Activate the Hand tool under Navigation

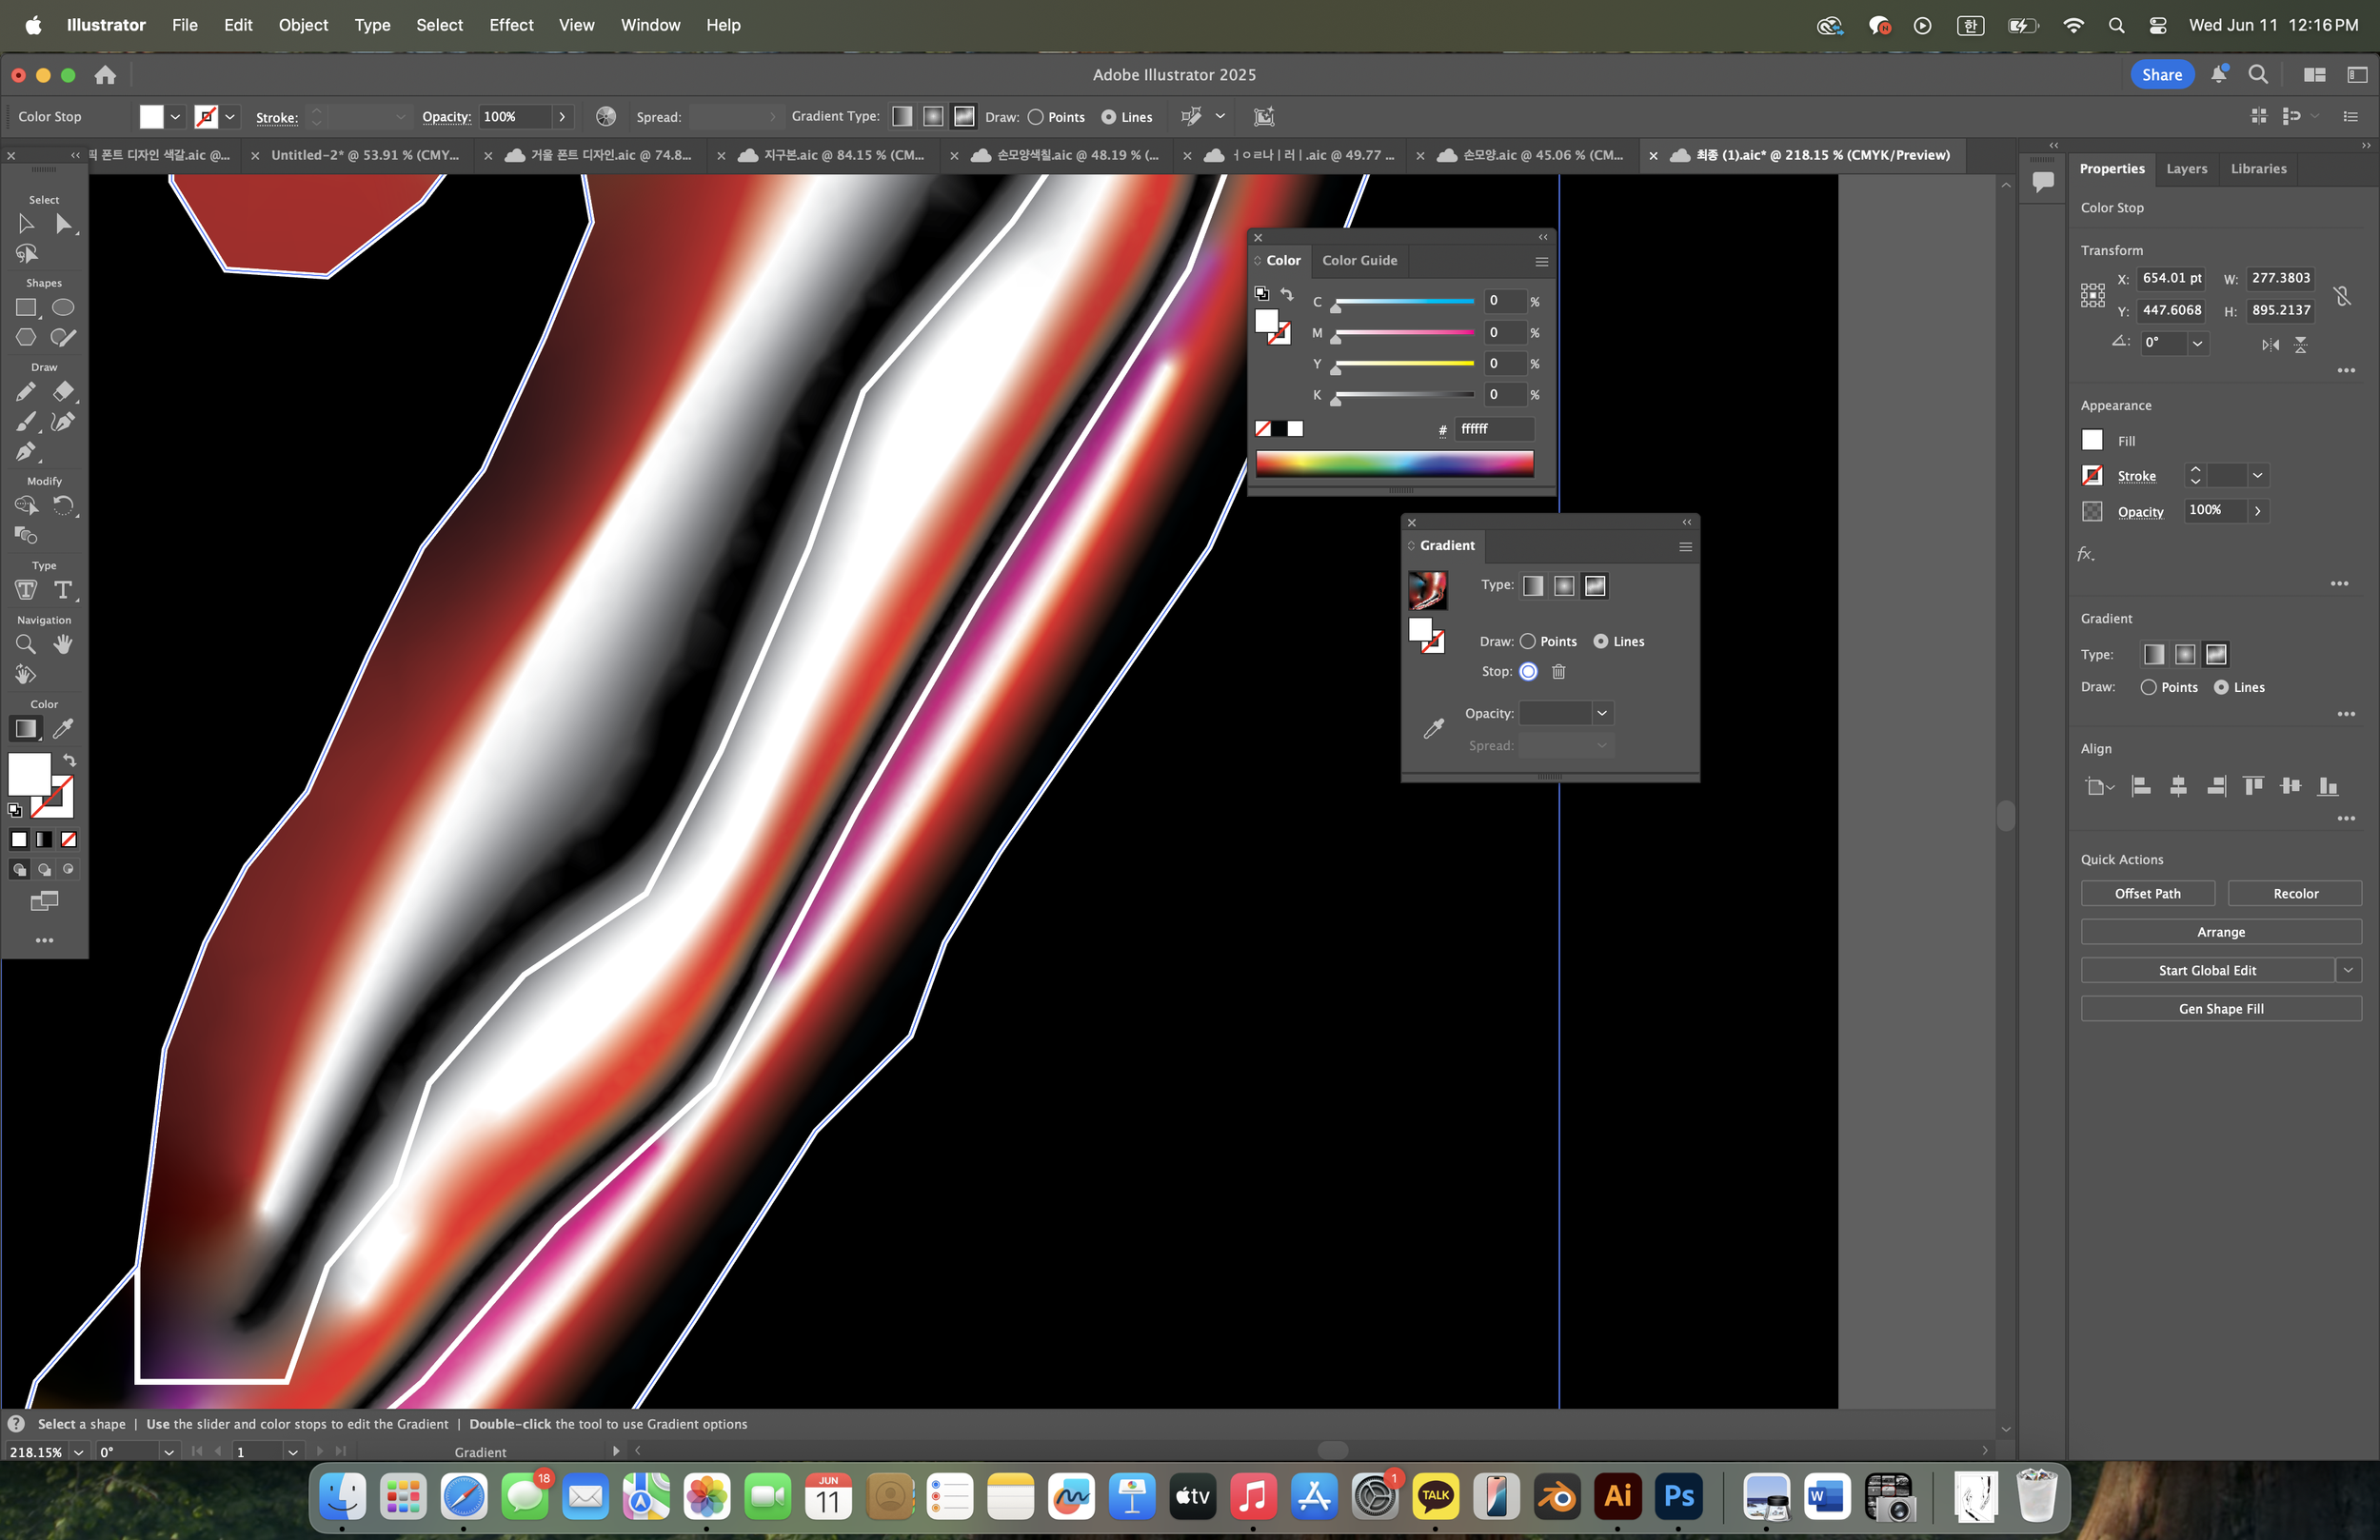click(63, 644)
